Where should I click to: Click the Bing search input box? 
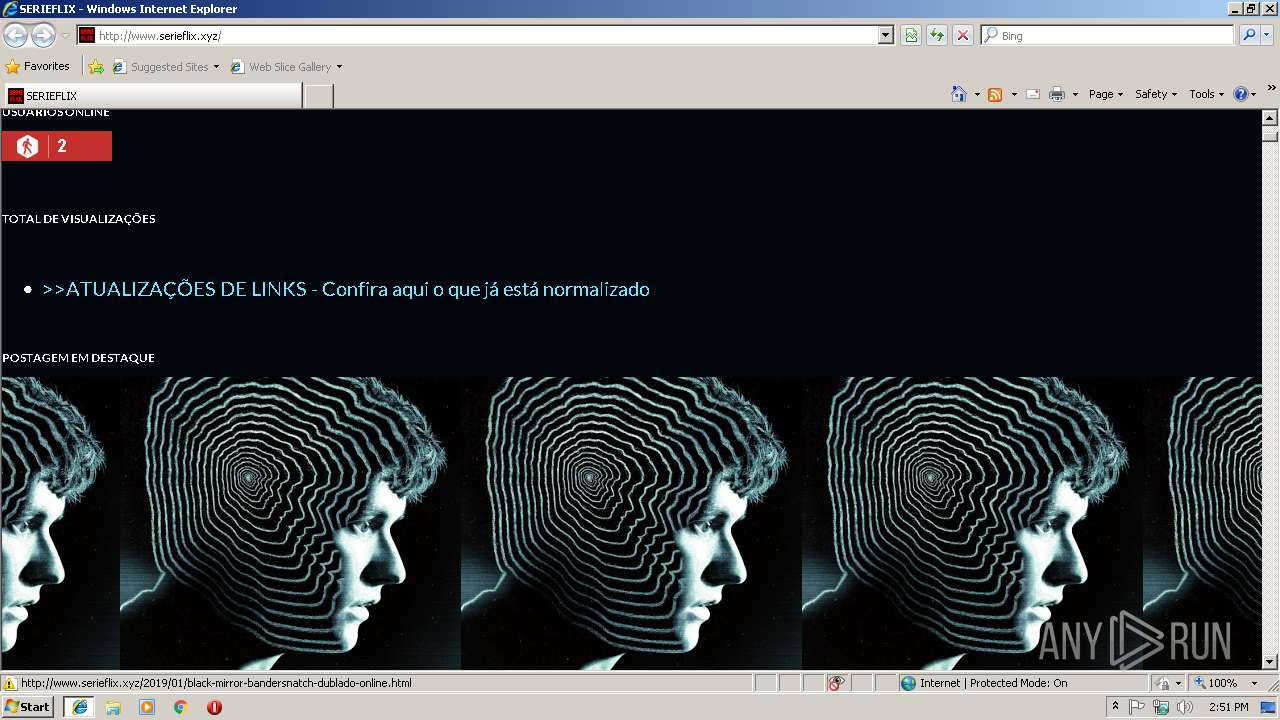pos(1107,35)
